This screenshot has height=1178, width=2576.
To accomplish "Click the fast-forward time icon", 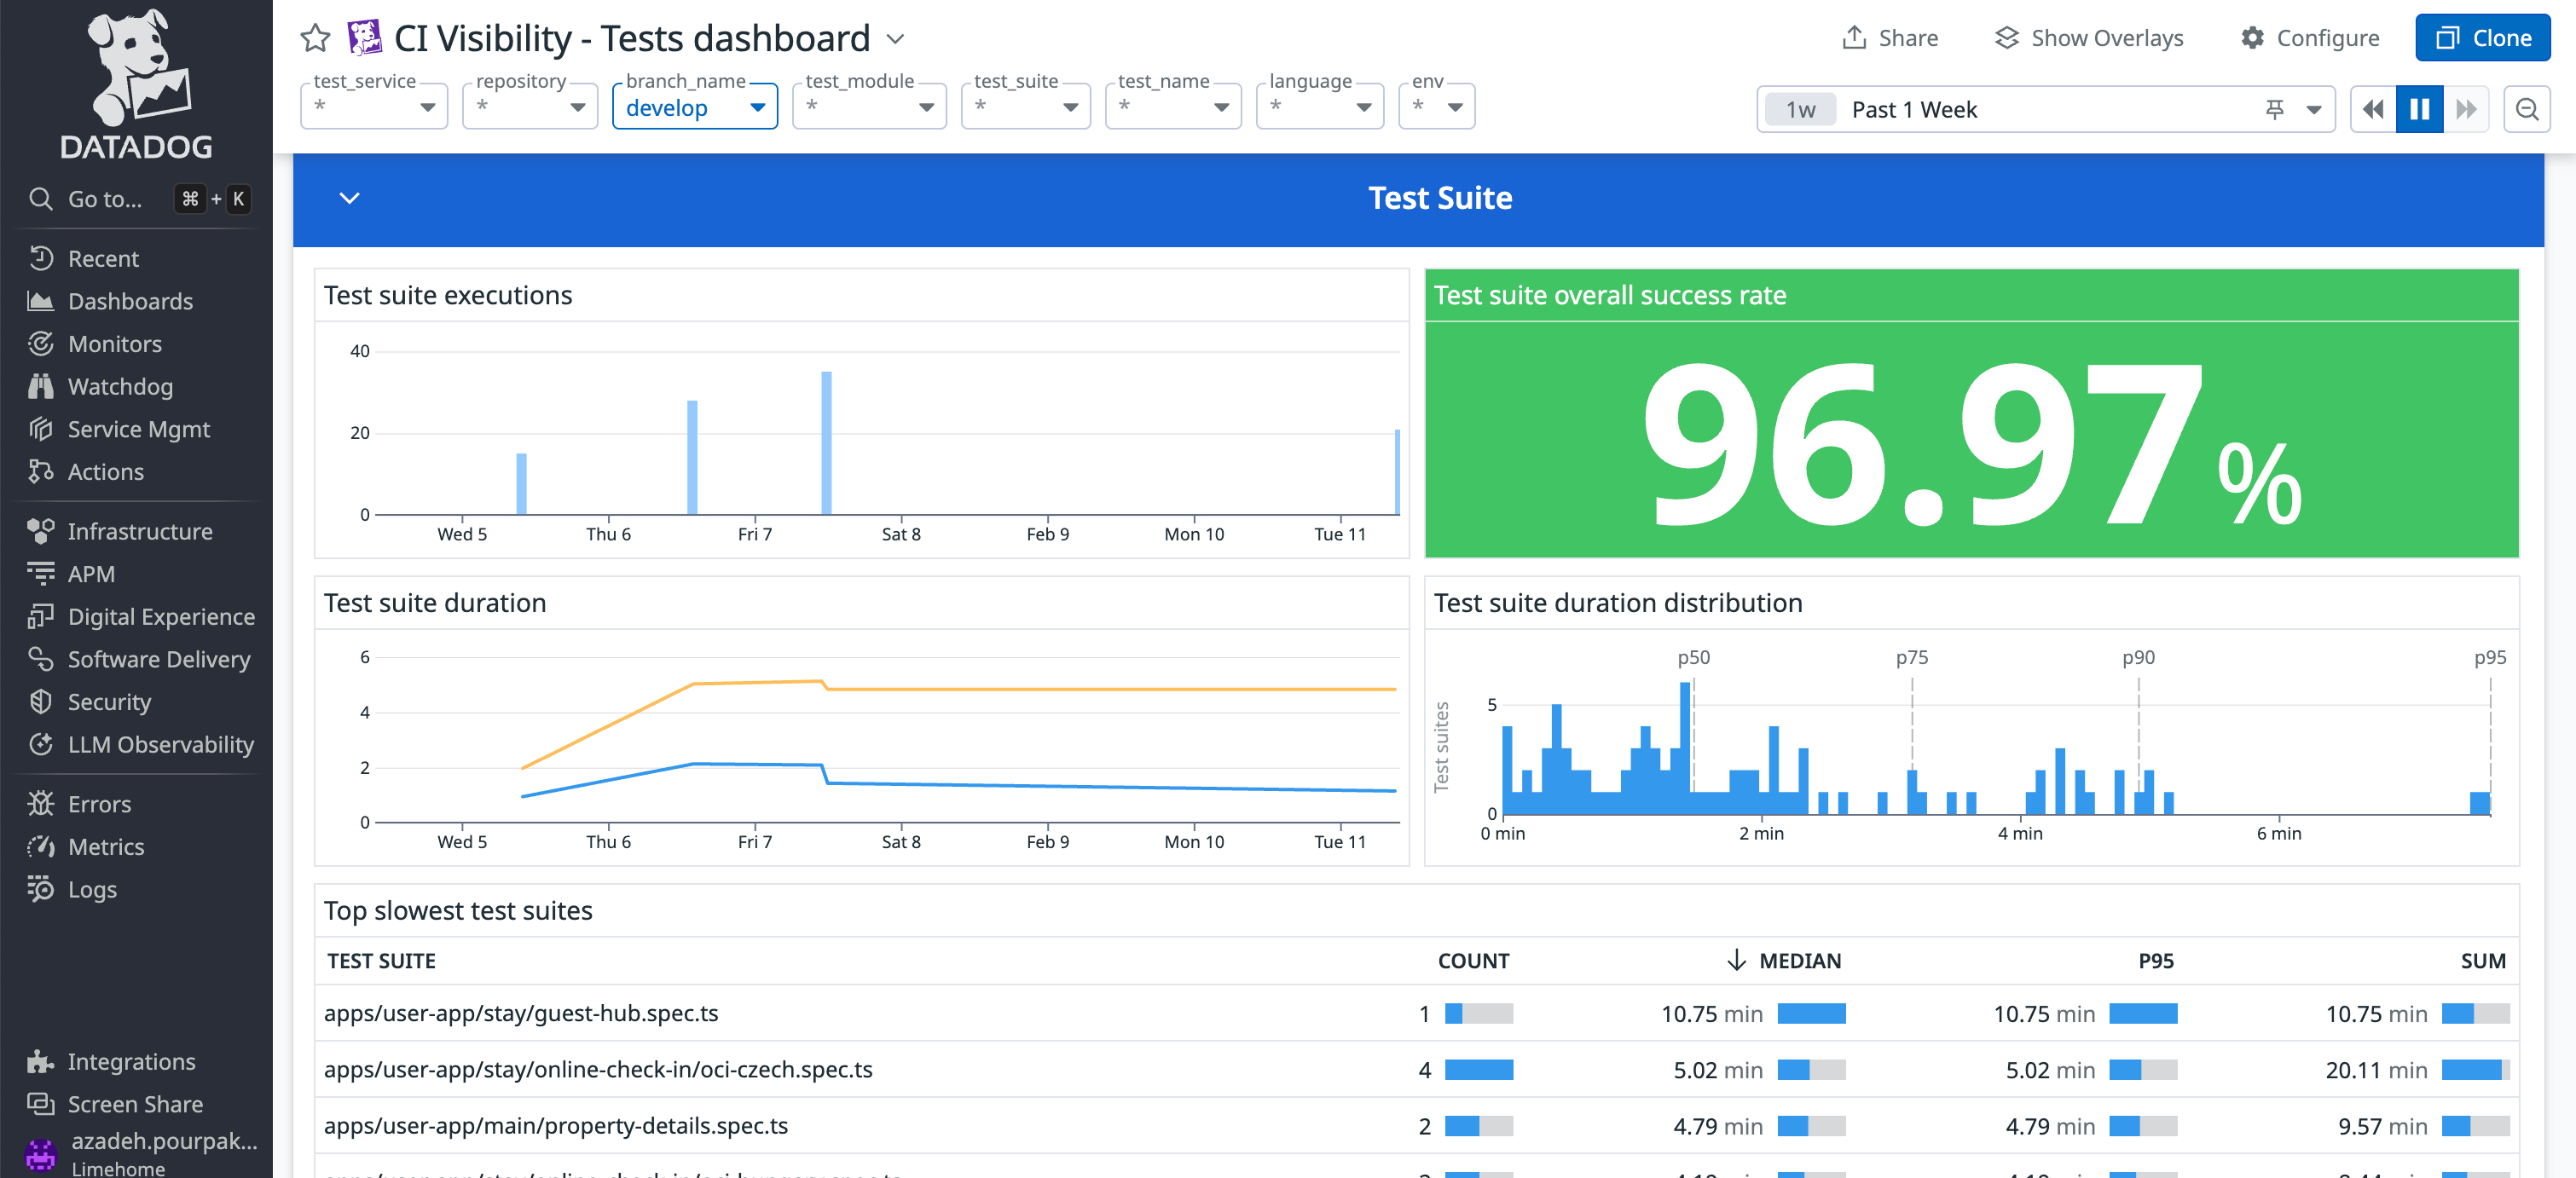I will pyautogui.click(x=2468, y=109).
